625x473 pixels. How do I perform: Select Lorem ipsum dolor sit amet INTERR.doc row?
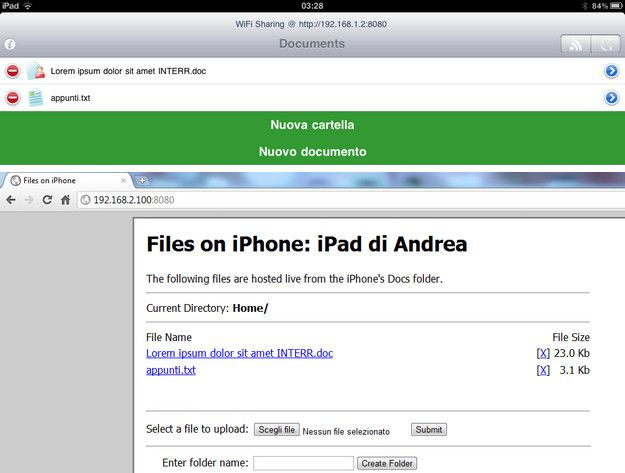tap(312, 71)
